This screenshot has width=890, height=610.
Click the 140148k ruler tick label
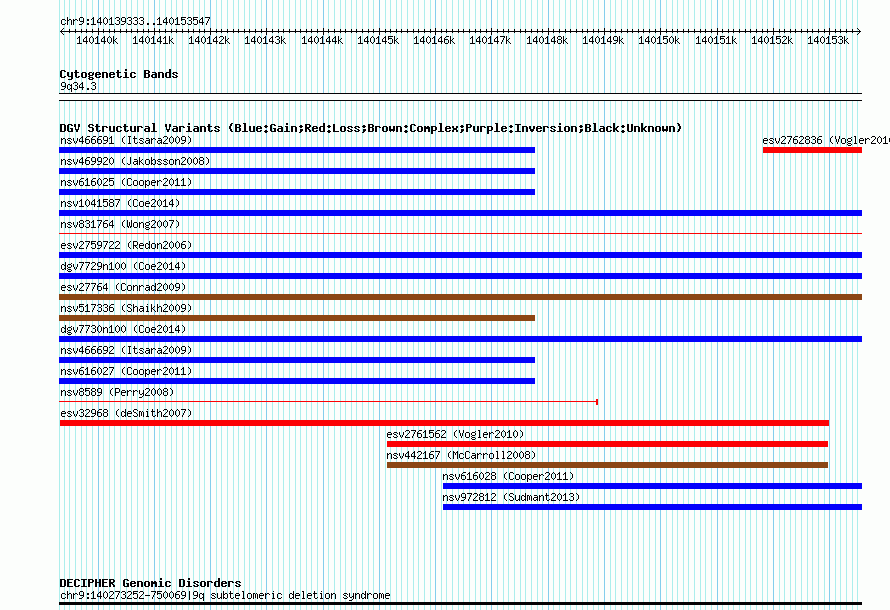point(547,40)
